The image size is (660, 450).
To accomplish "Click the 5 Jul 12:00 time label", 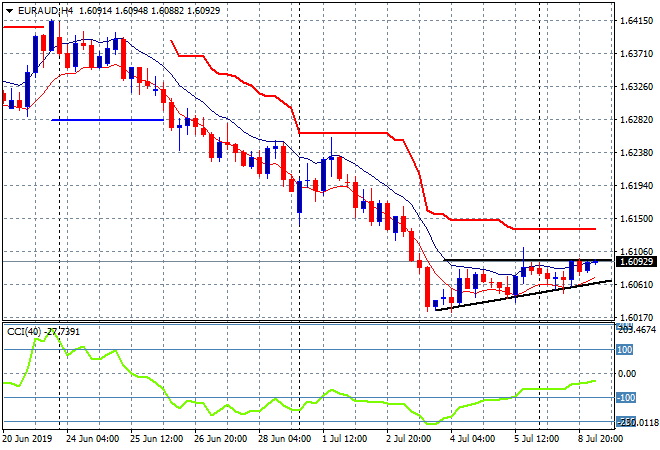I will coord(536,439).
